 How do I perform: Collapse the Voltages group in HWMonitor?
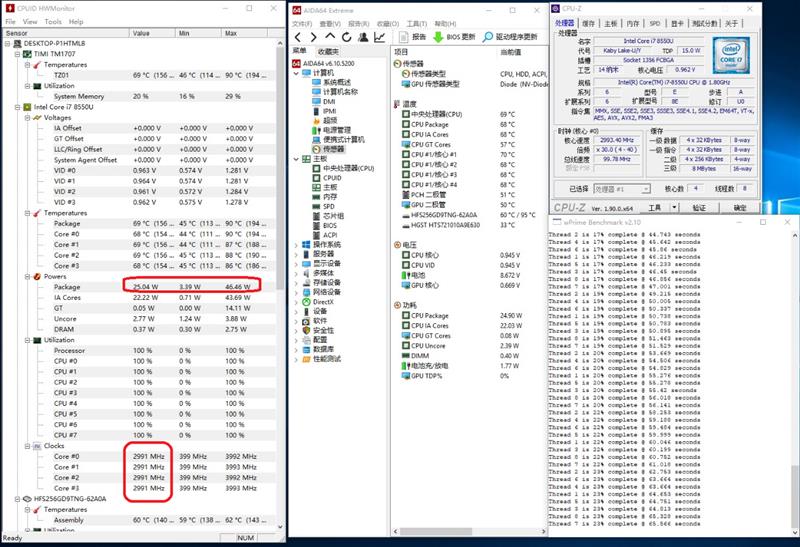[x=29, y=117]
